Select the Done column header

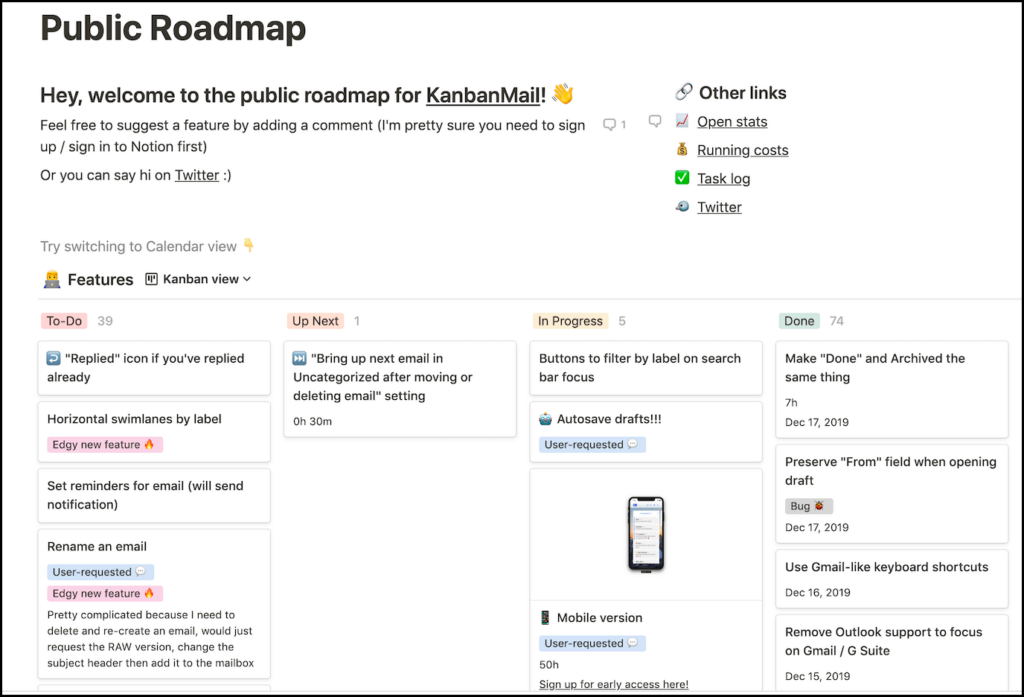tap(799, 321)
